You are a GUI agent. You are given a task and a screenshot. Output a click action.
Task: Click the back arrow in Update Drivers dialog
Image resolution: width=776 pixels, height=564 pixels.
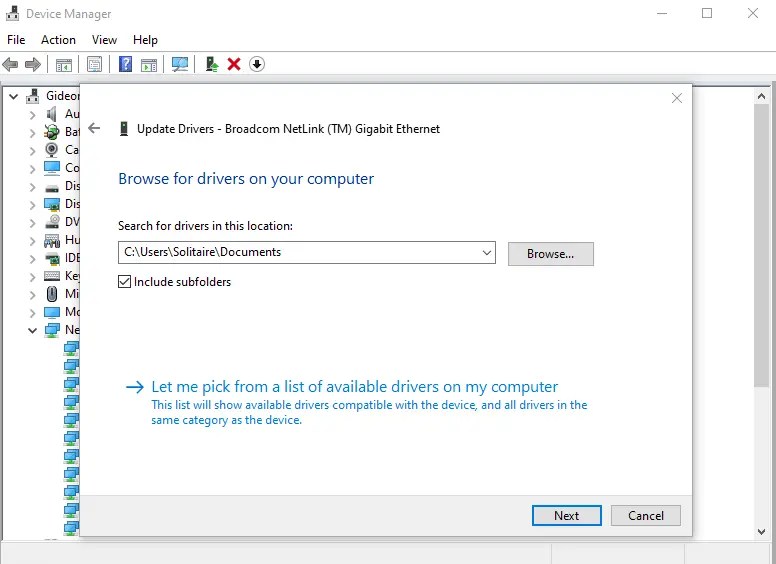click(94, 129)
